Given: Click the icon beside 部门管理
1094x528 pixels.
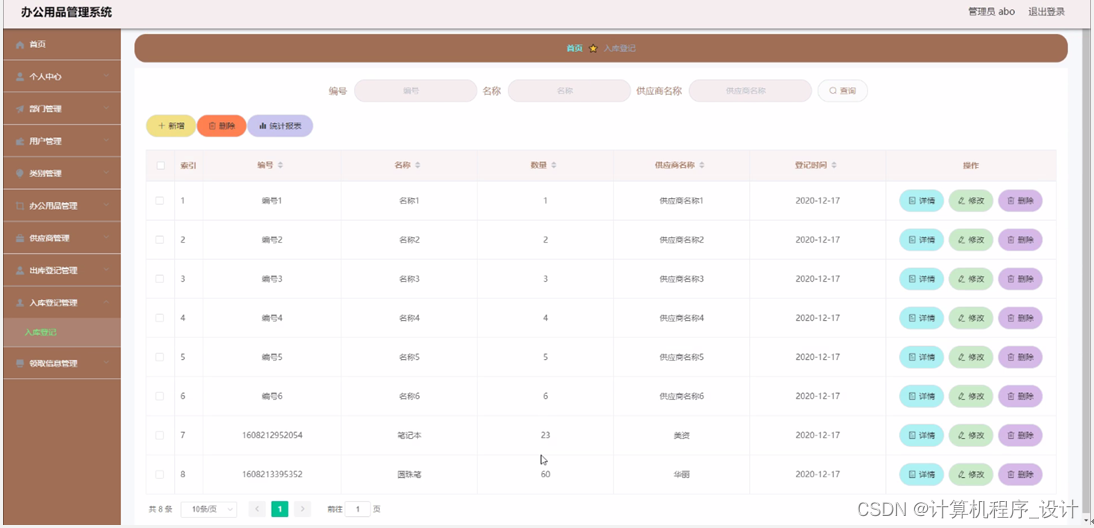Looking at the screenshot, I should (x=20, y=109).
